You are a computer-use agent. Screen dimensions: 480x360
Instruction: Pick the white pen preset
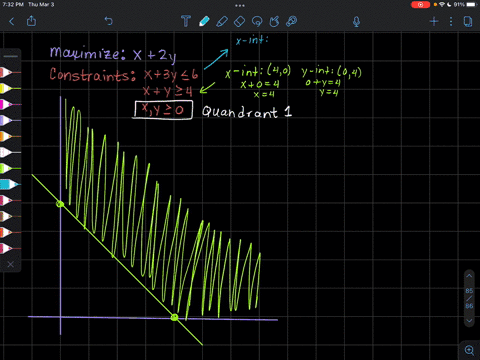click(10, 152)
